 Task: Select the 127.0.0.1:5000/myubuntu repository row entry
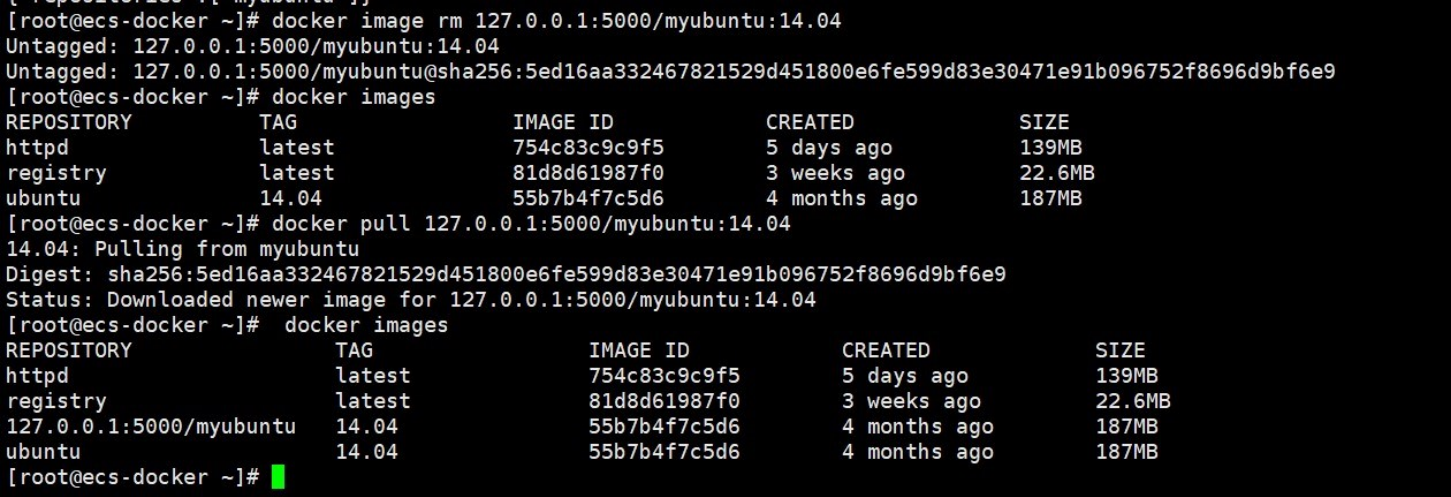tap(151, 427)
